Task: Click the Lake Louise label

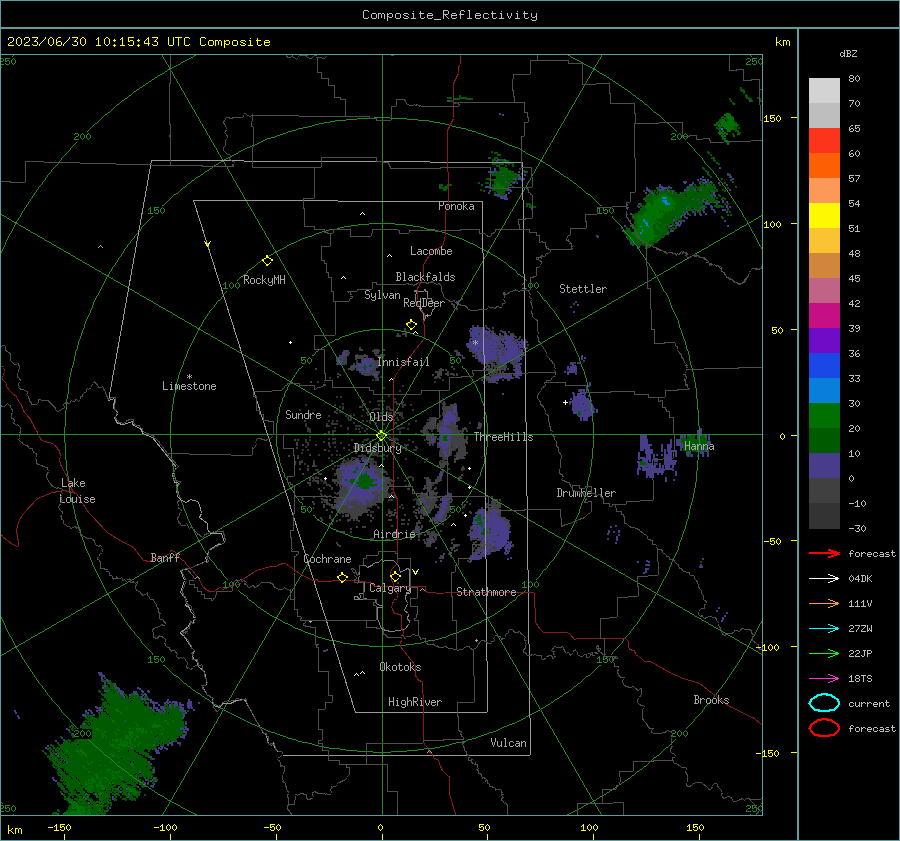Action: coord(77,491)
